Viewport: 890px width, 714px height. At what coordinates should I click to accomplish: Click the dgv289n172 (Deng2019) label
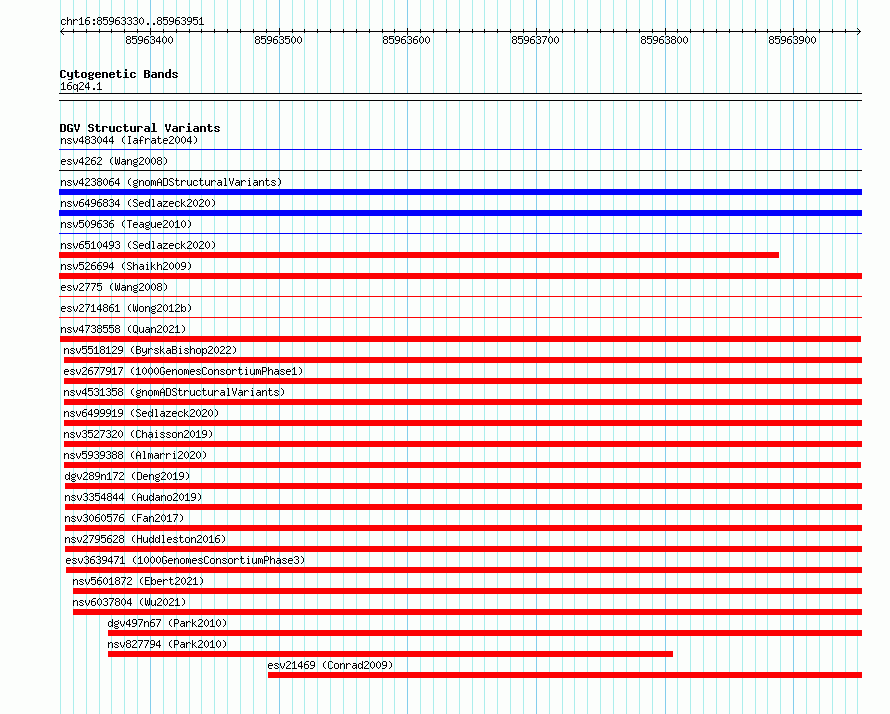click(127, 476)
